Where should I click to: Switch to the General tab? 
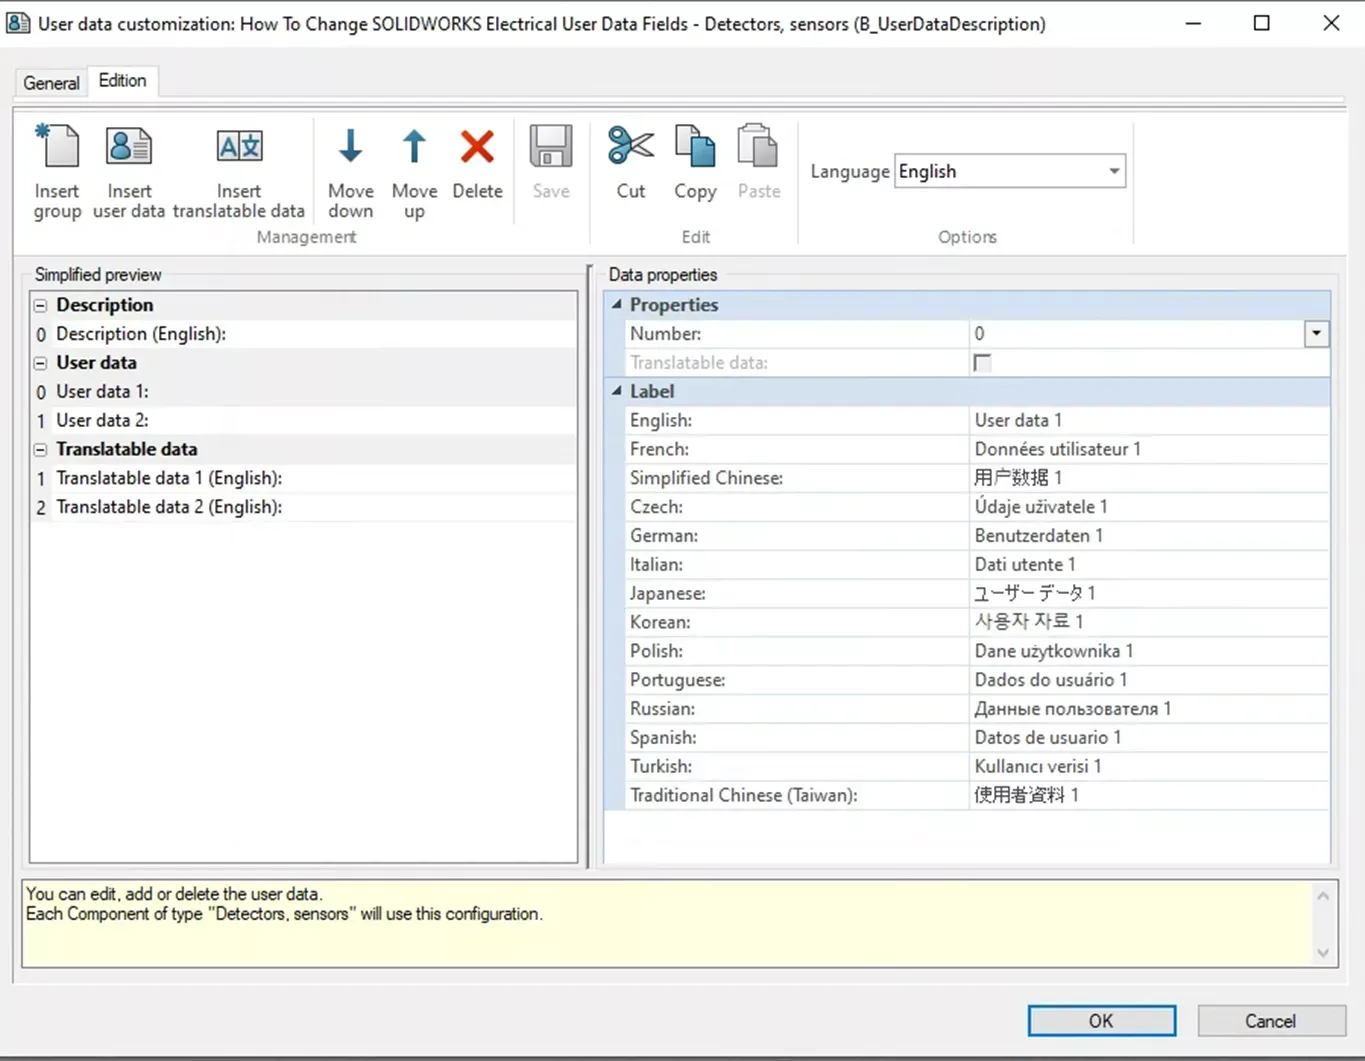[x=51, y=83]
